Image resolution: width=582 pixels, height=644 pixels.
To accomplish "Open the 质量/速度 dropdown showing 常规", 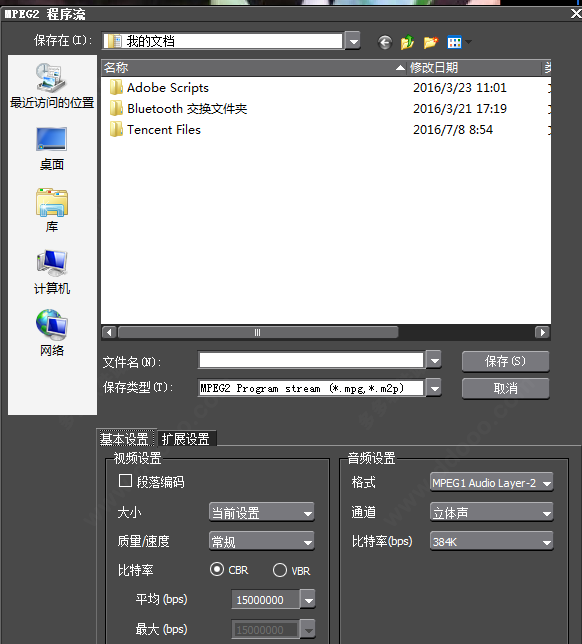I will point(262,542).
